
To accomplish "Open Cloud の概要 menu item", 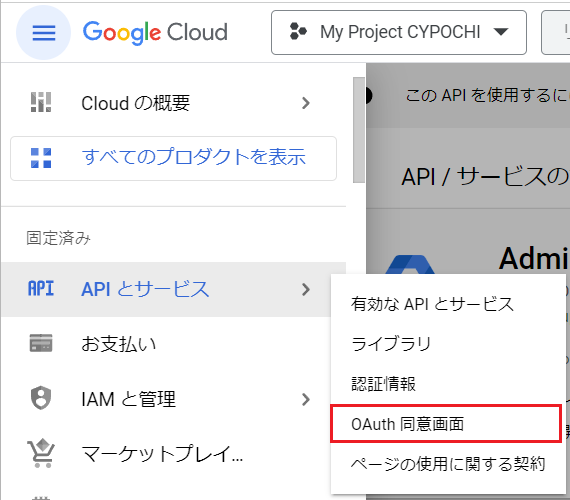I will [x=173, y=103].
